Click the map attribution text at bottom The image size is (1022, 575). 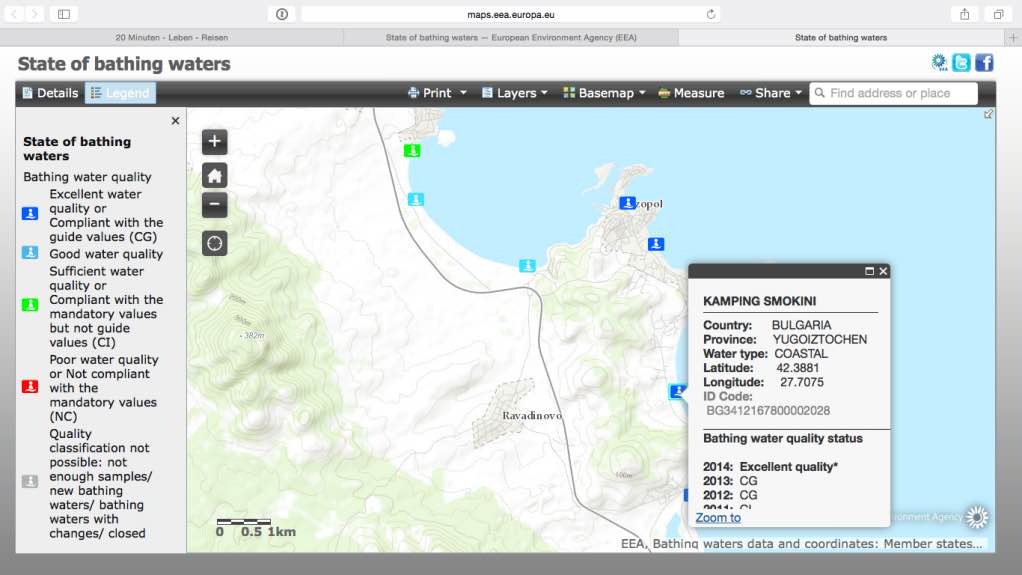[x=801, y=544]
